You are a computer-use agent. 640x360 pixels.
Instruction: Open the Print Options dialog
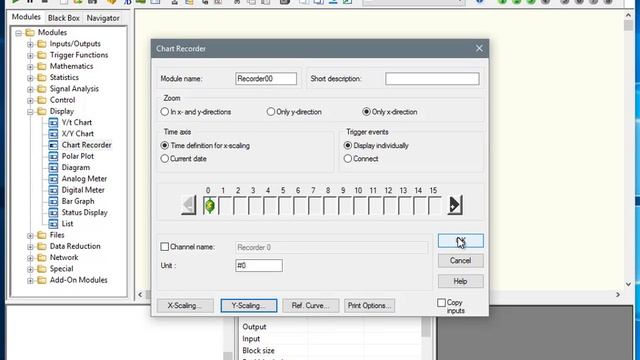(x=369, y=306)
